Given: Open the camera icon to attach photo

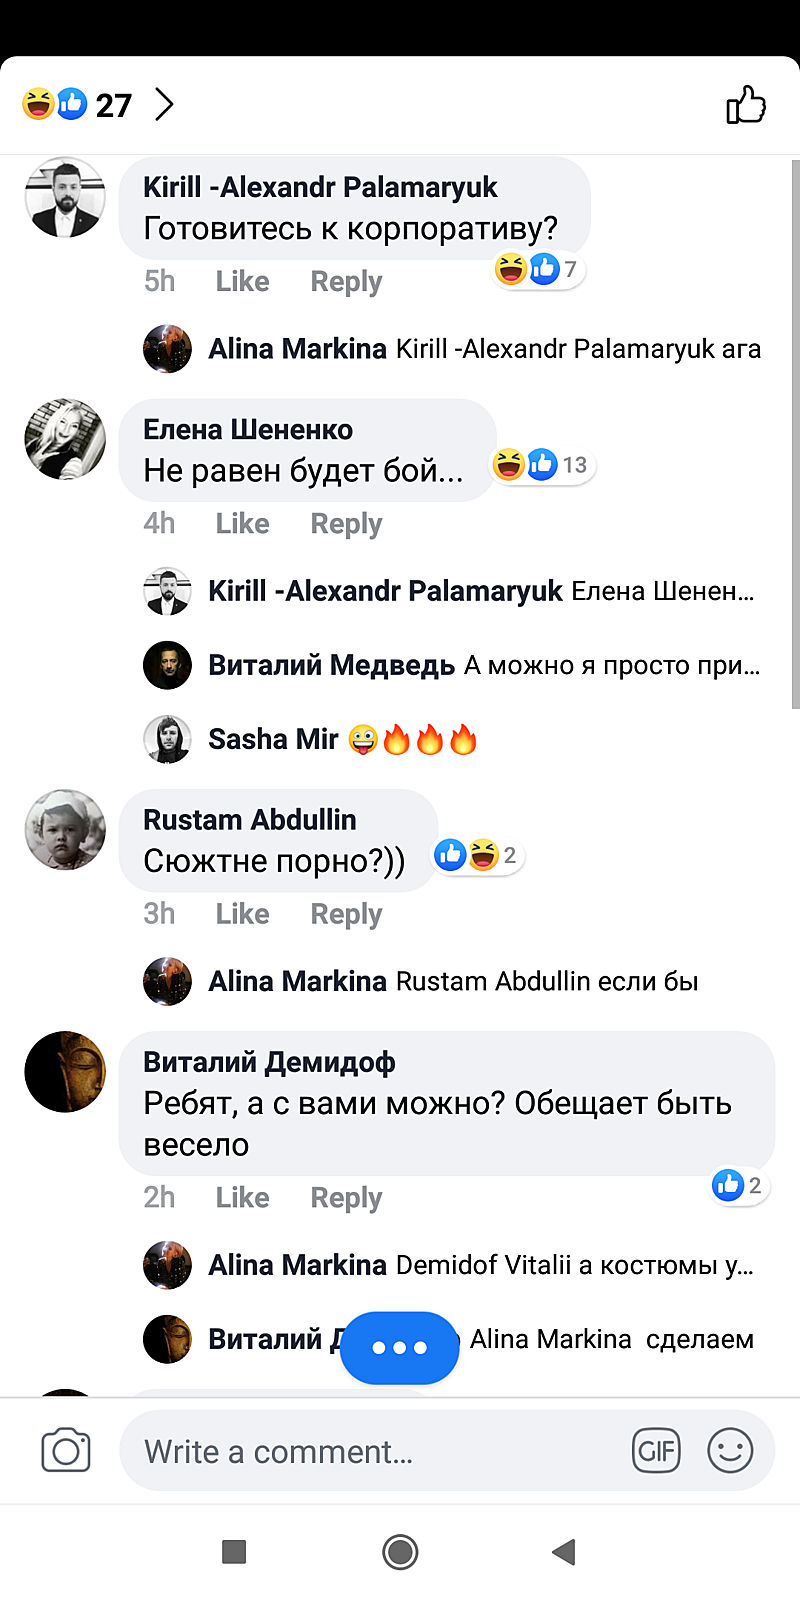Looking at the screenshot, I should click(x=66, y=1451).
